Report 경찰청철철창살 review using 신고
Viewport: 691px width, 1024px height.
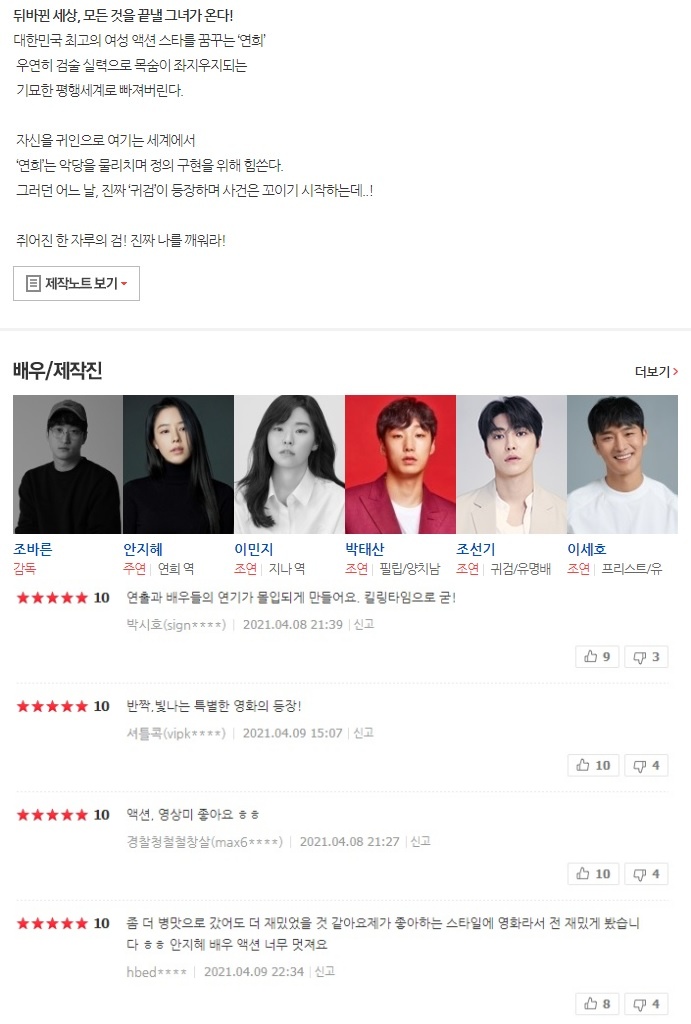pyautogui.click(x=421, y=841)
